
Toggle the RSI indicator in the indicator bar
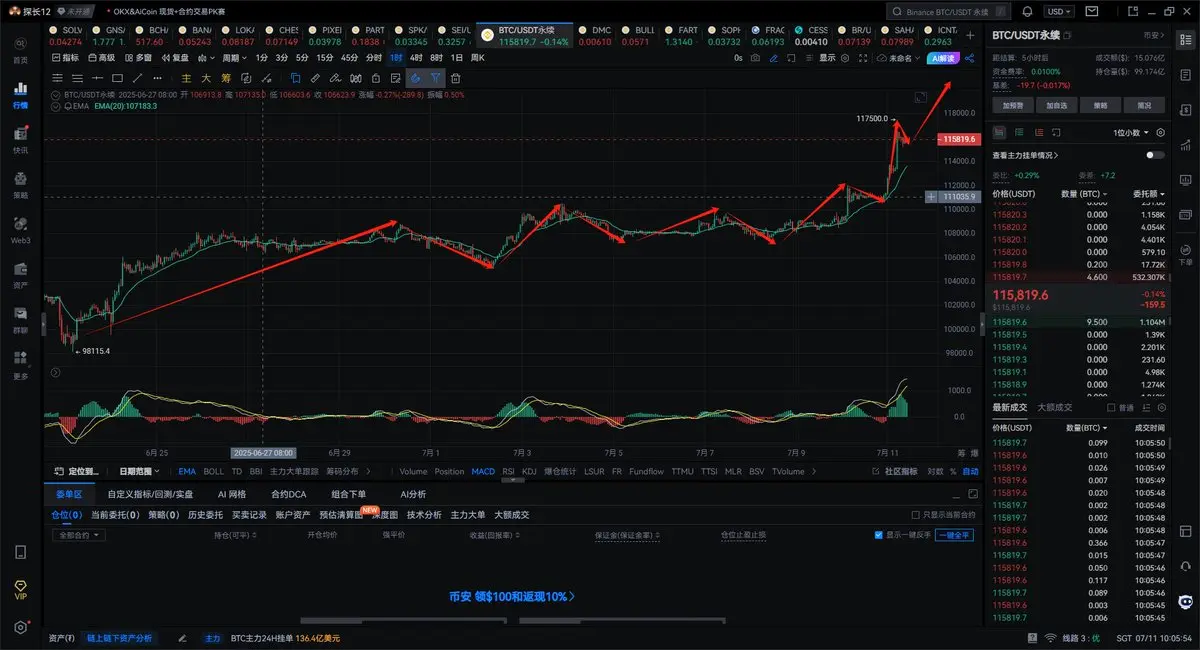(x=508, y=471)
